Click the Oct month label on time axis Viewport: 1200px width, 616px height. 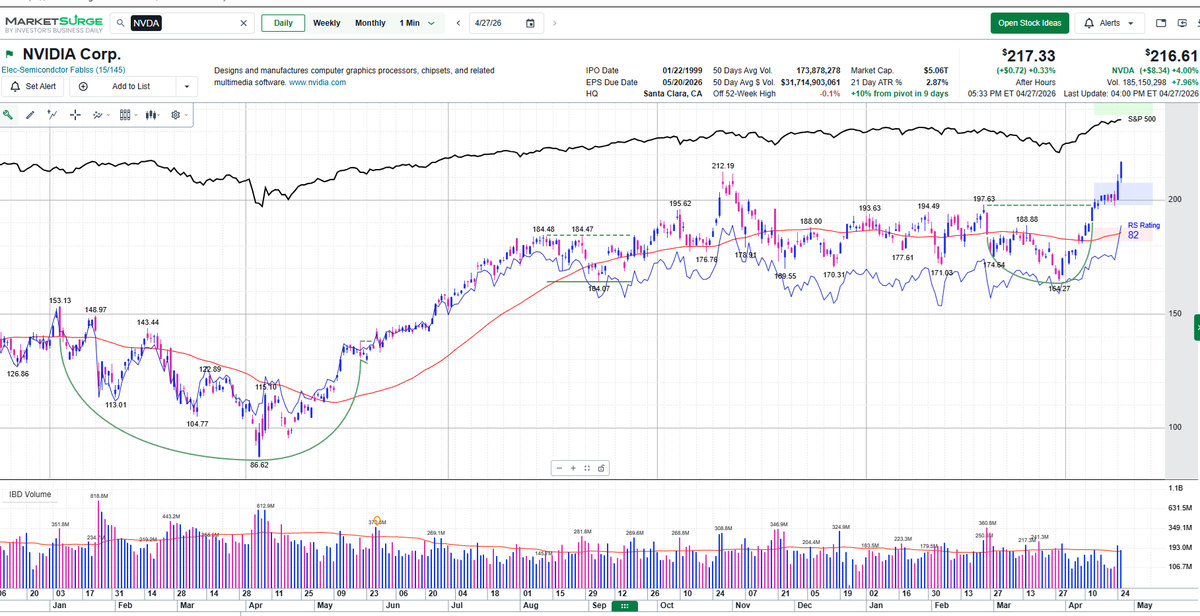point(666,605)
